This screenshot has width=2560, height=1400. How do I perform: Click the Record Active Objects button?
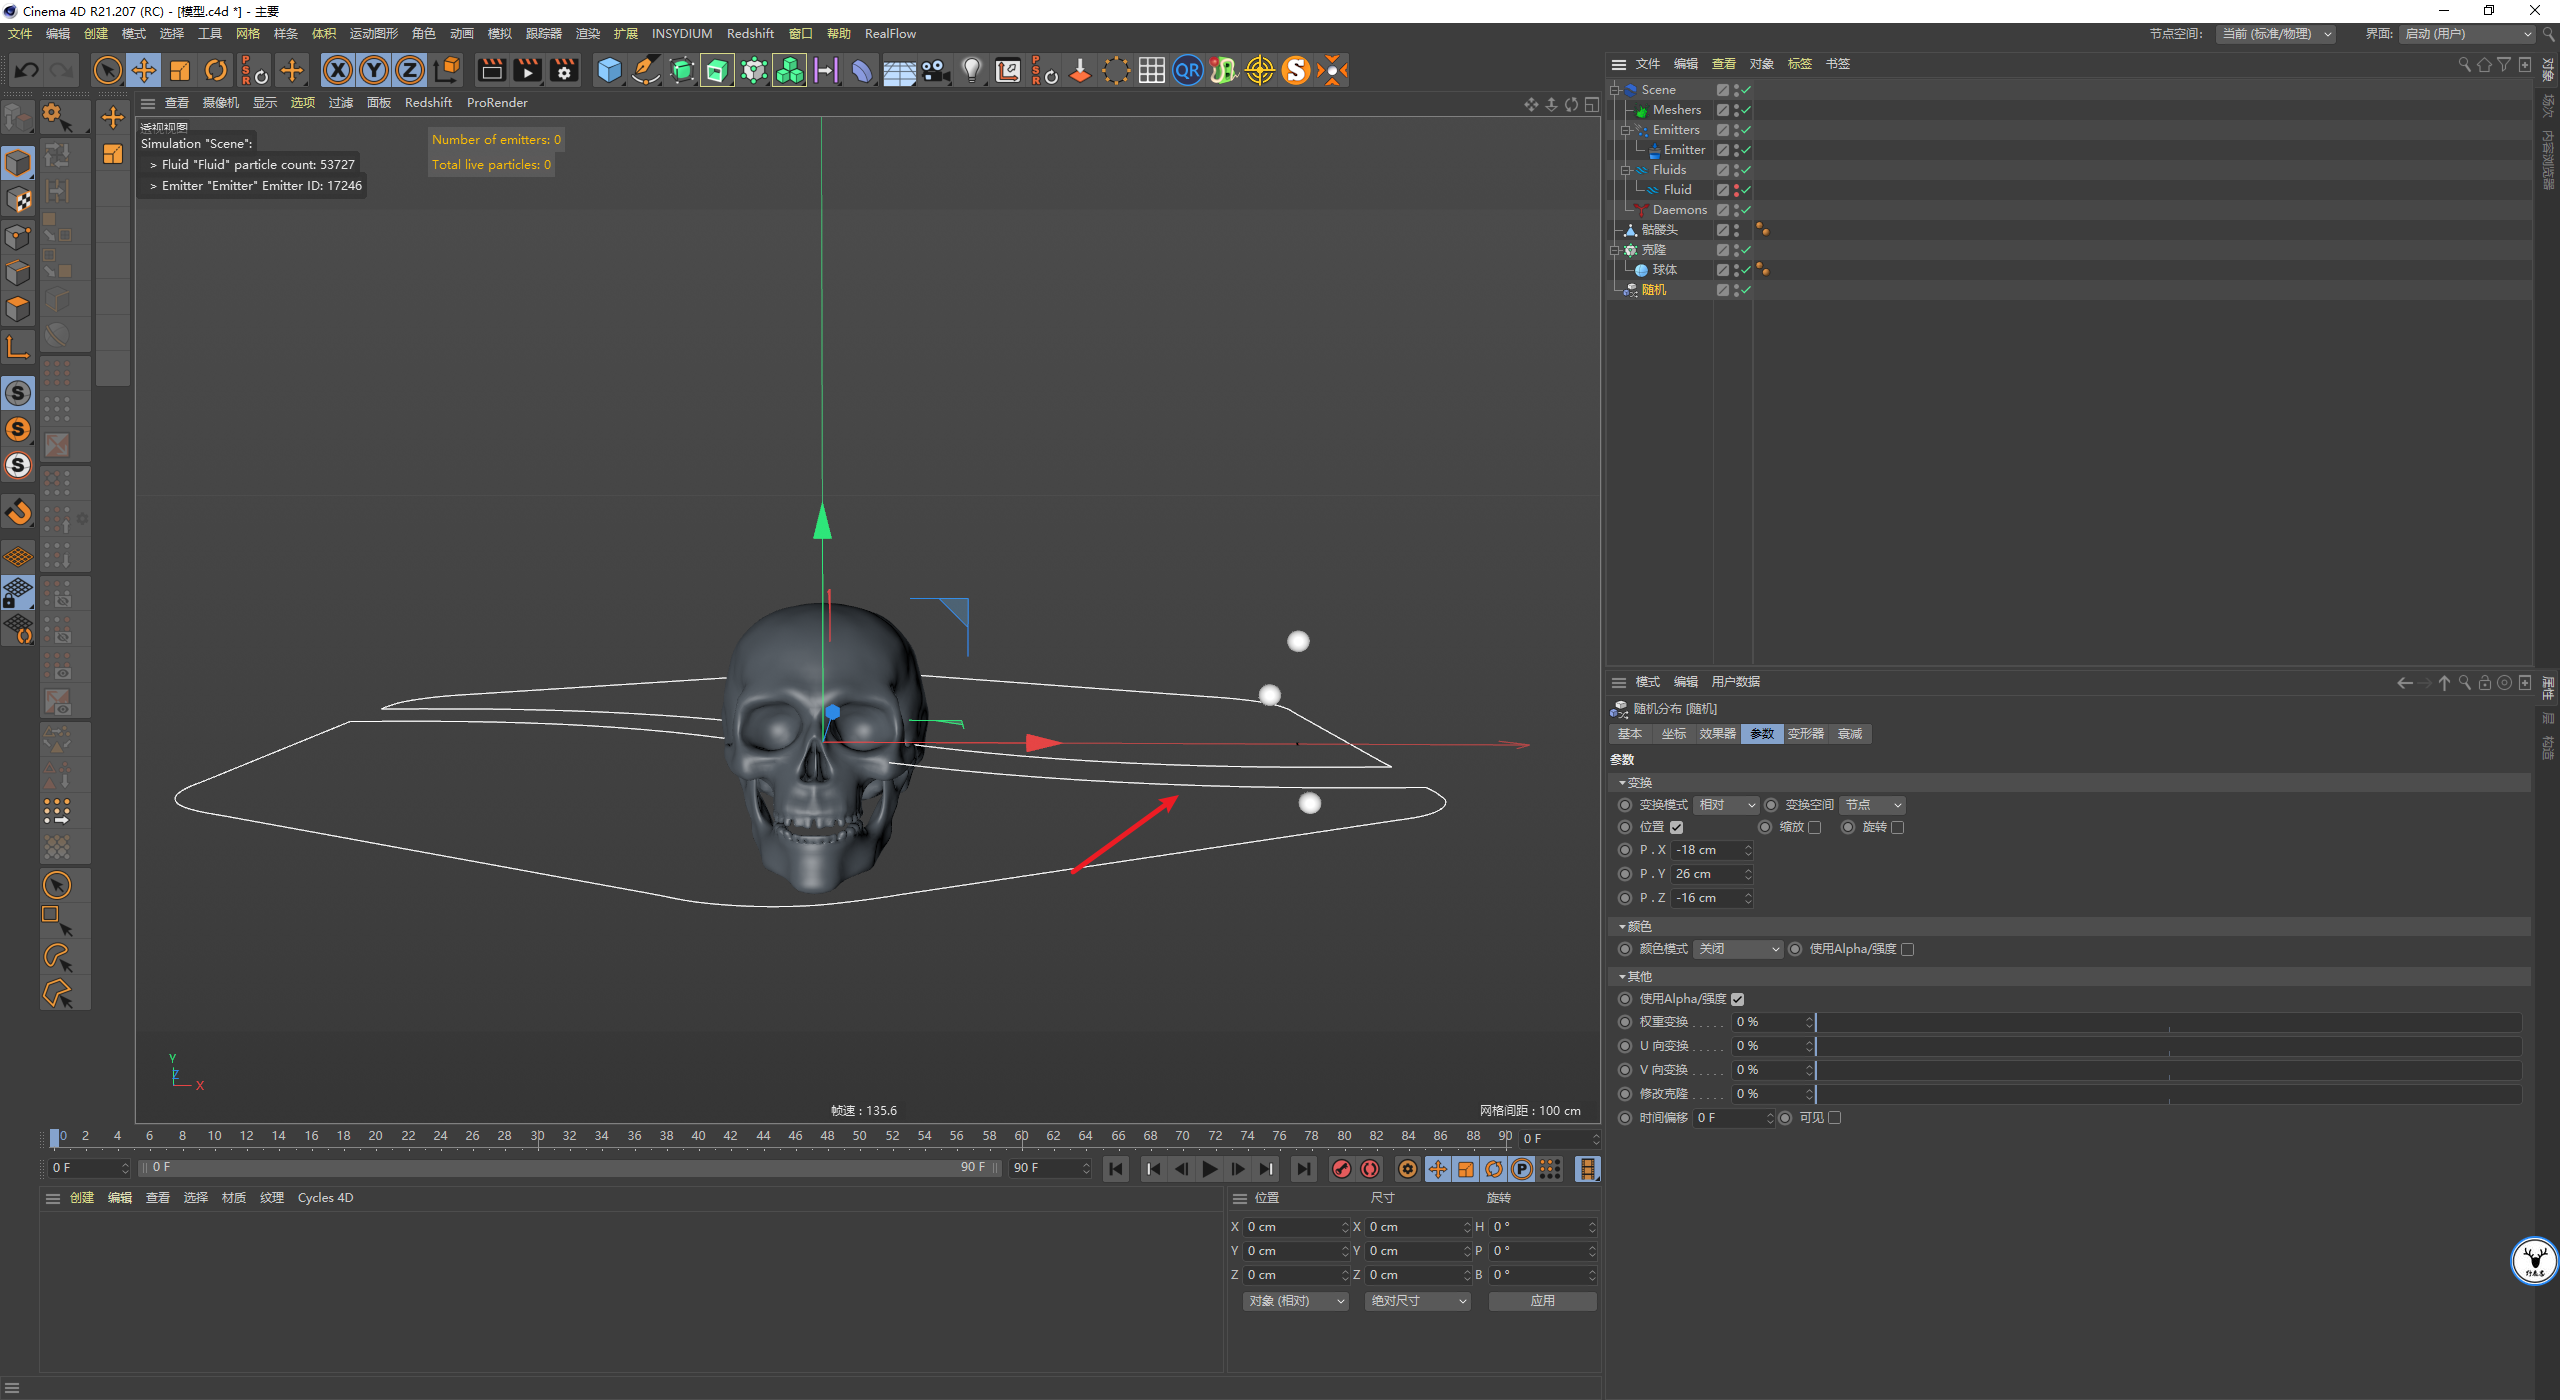click(1342, 1168)
